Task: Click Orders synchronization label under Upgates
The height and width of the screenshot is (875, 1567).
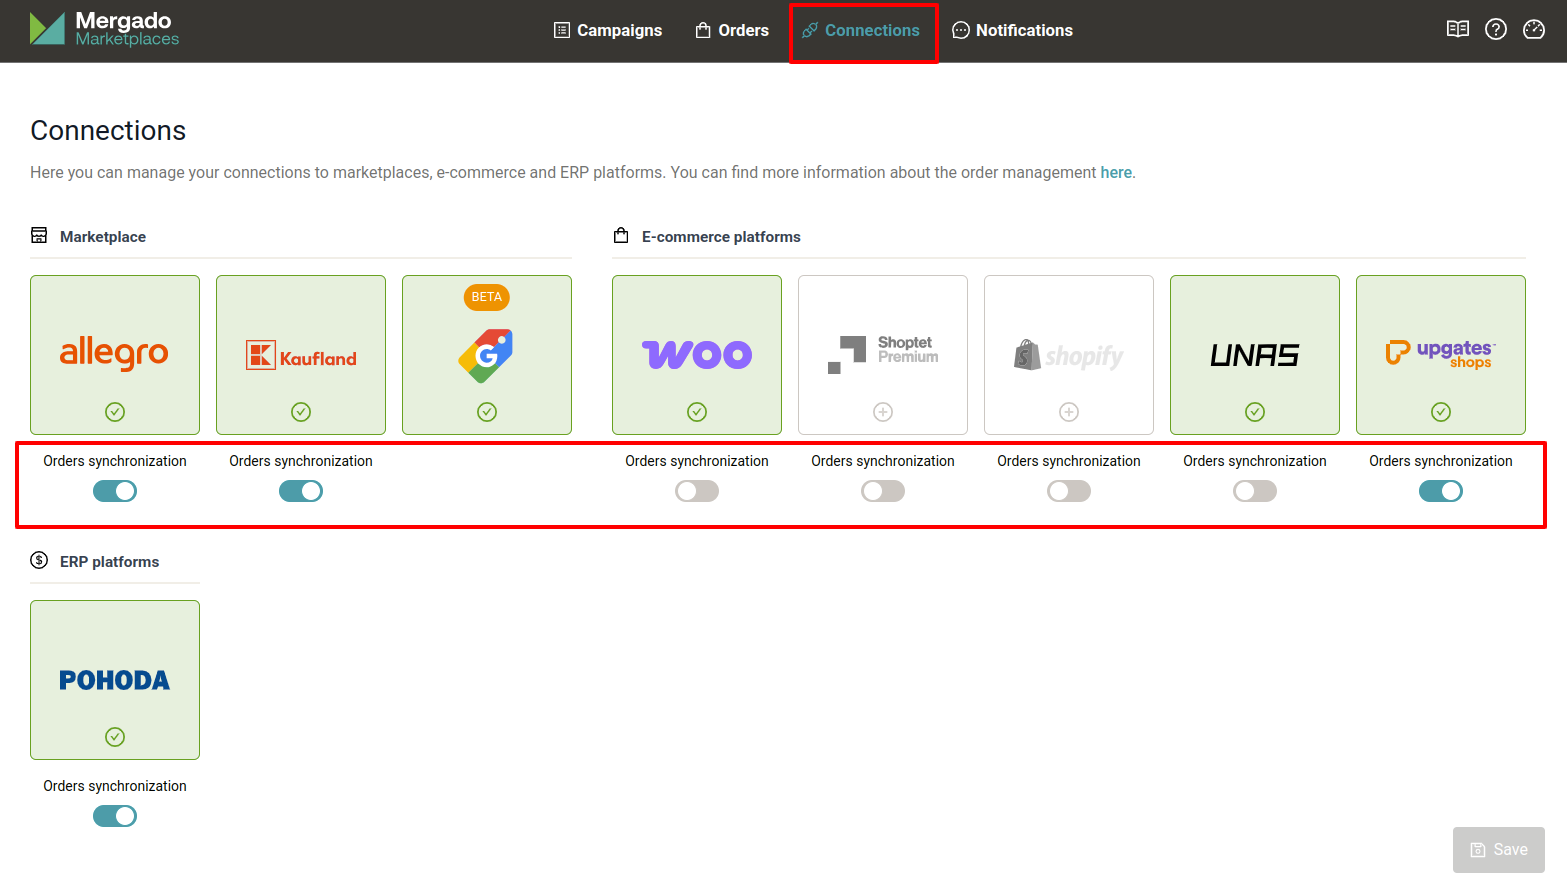Action: click(1441, 461)
